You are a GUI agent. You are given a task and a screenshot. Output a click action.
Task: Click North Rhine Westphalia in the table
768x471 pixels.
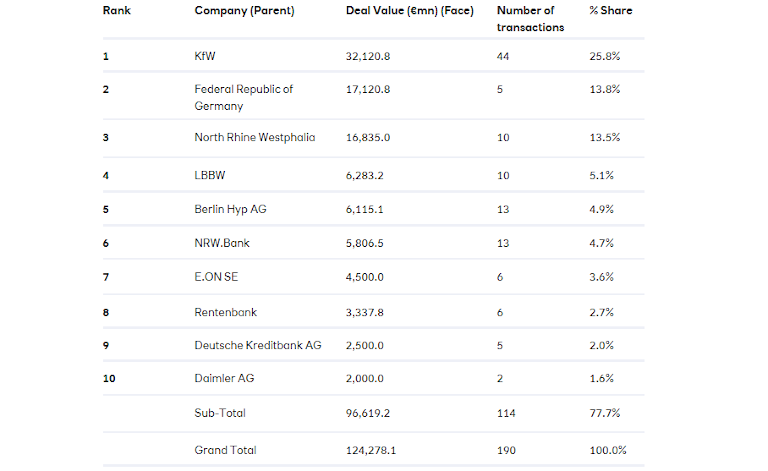[x=254, y=138]
